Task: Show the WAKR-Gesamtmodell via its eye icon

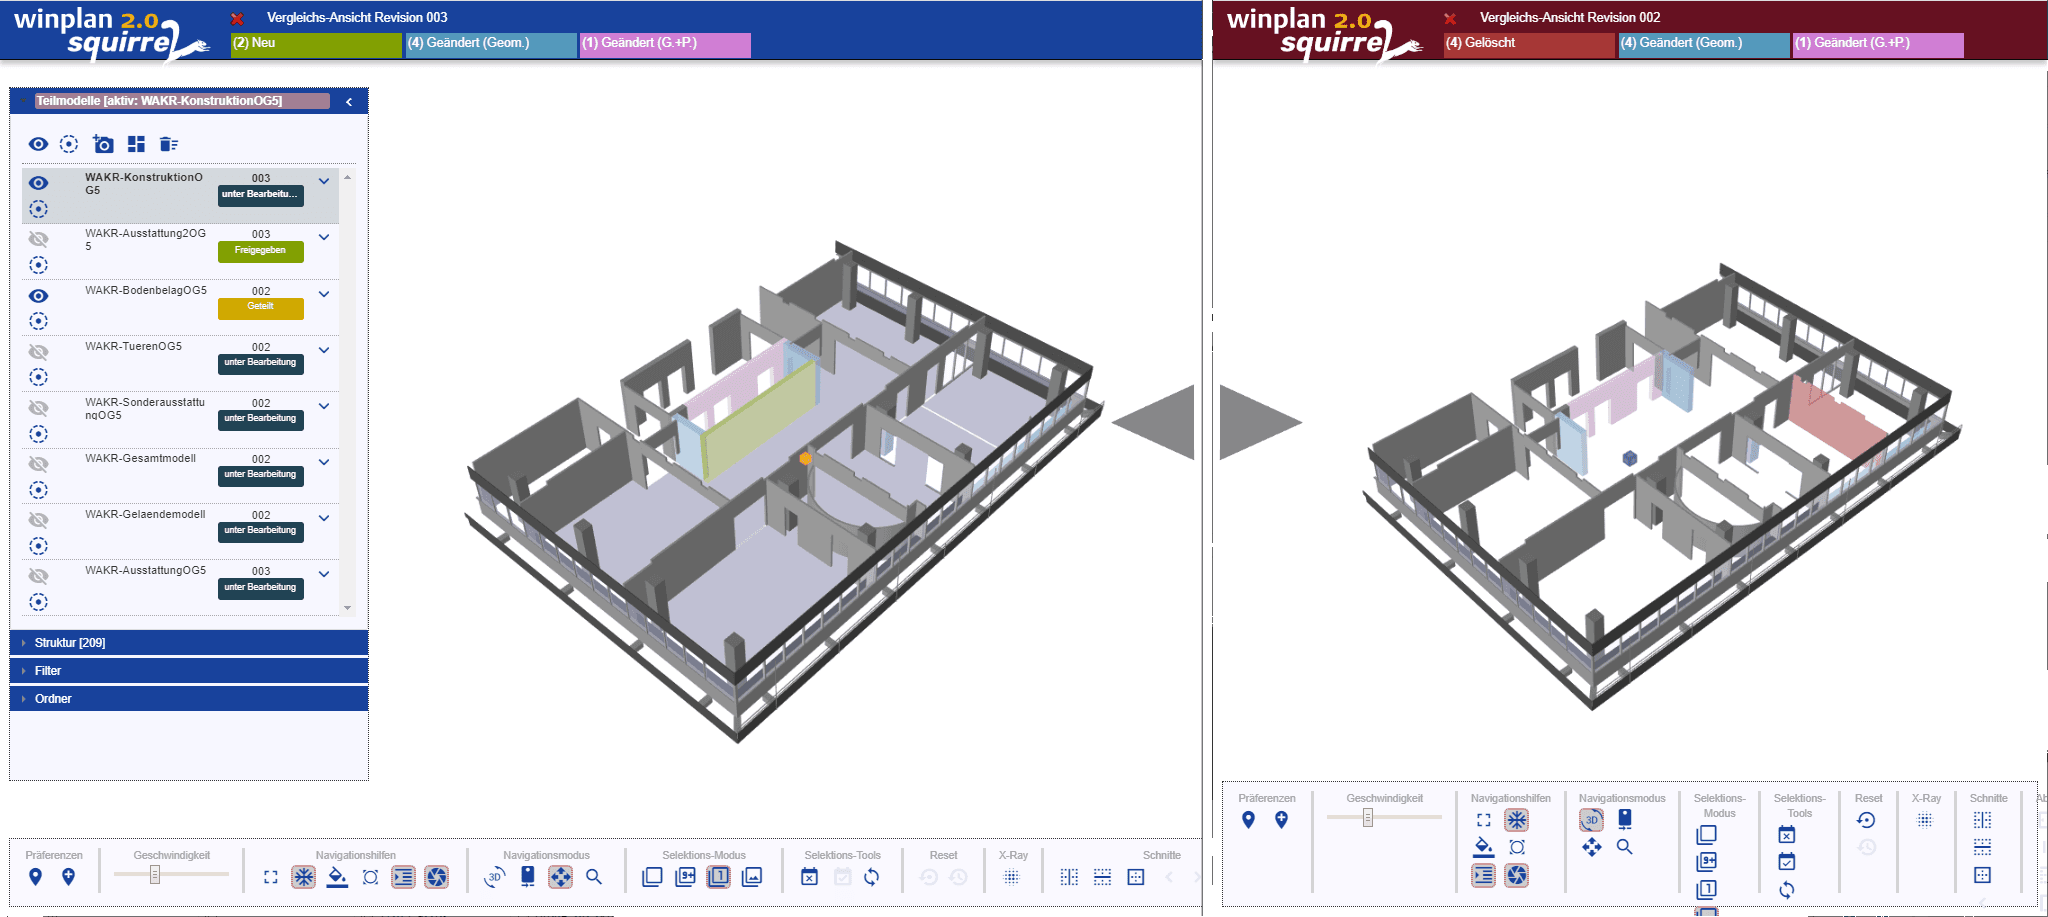Action: pos(38,464)
